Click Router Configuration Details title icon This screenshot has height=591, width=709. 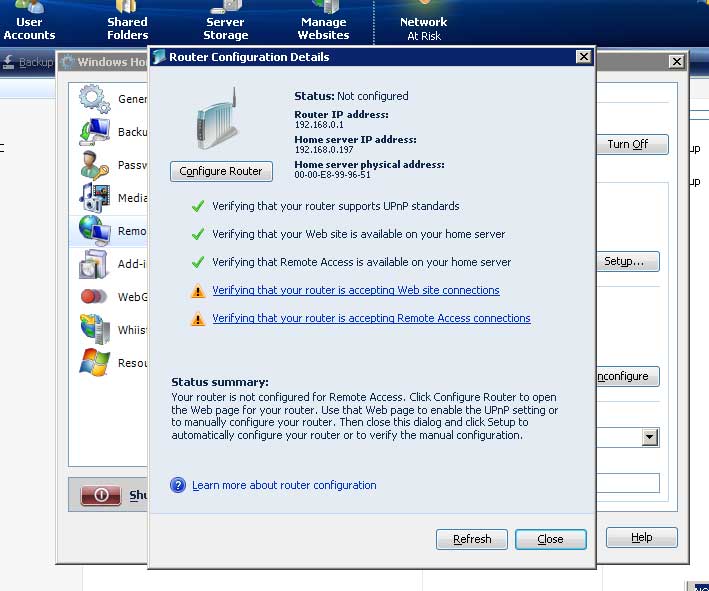coord(159,57)
